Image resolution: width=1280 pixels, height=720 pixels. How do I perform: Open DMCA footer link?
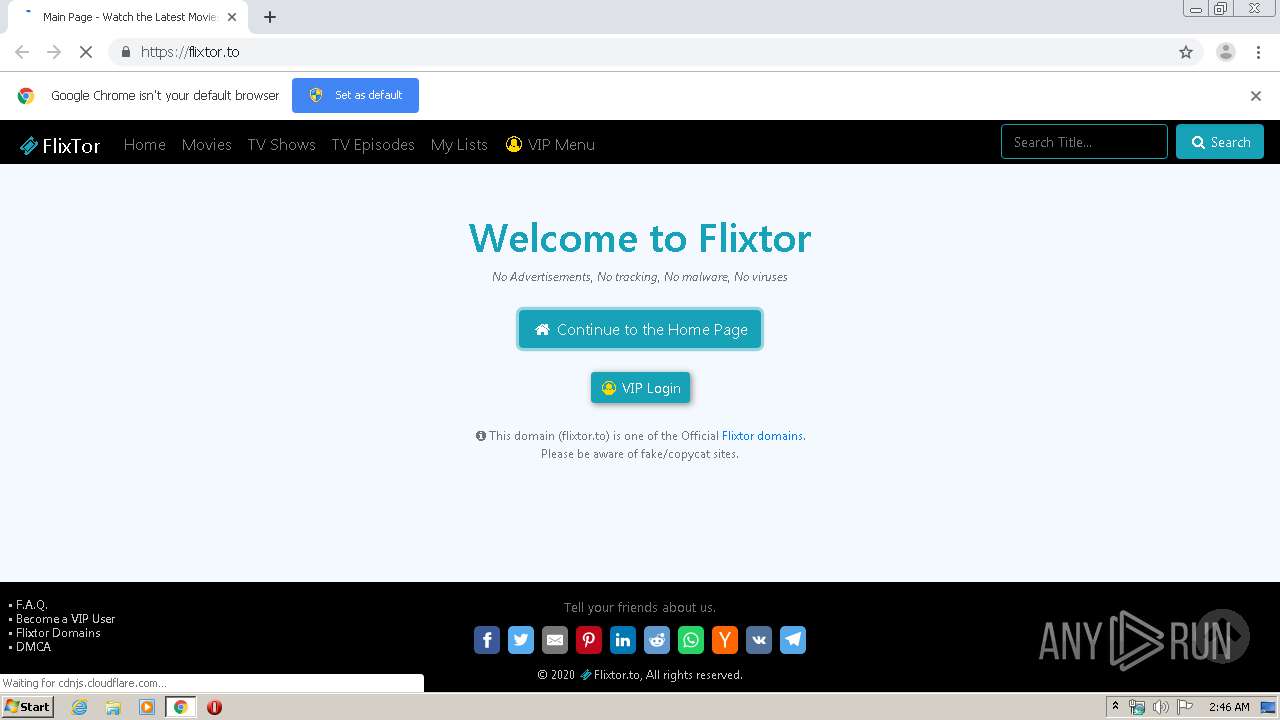click(x=33, y=647)
